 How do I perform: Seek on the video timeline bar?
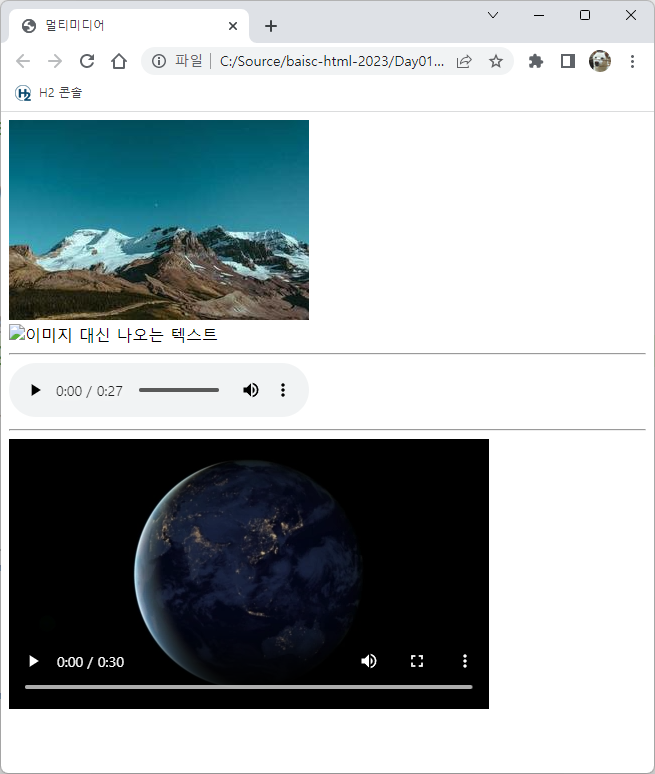[x=249, y=687]
